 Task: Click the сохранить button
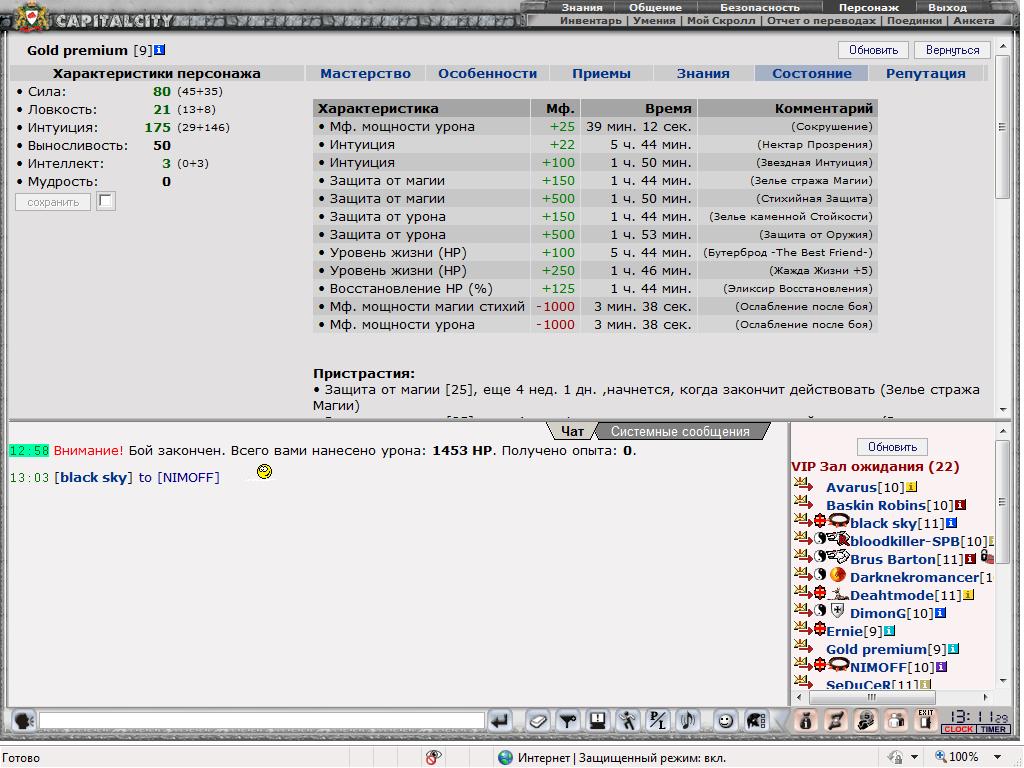(x=53, y=202)
